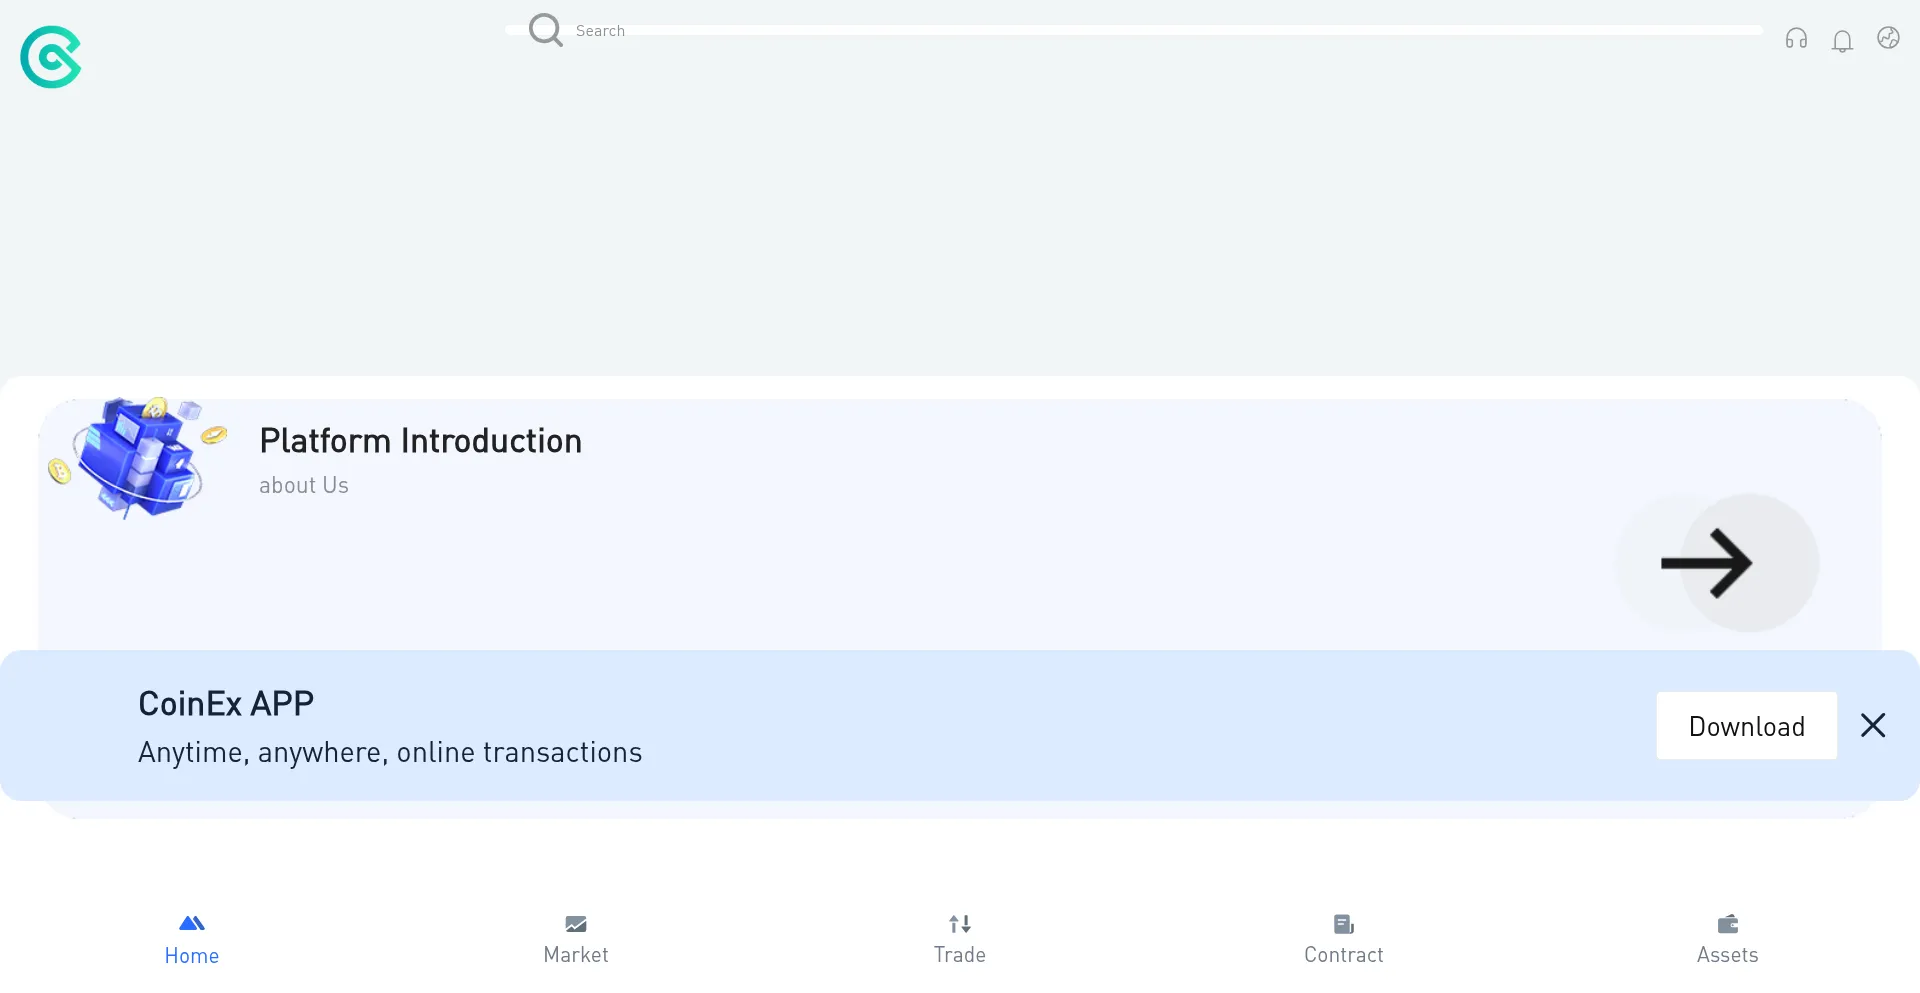This screenshot has width=1920, height=993.
Task: Select the Home tab label
Action: (192, 956)
